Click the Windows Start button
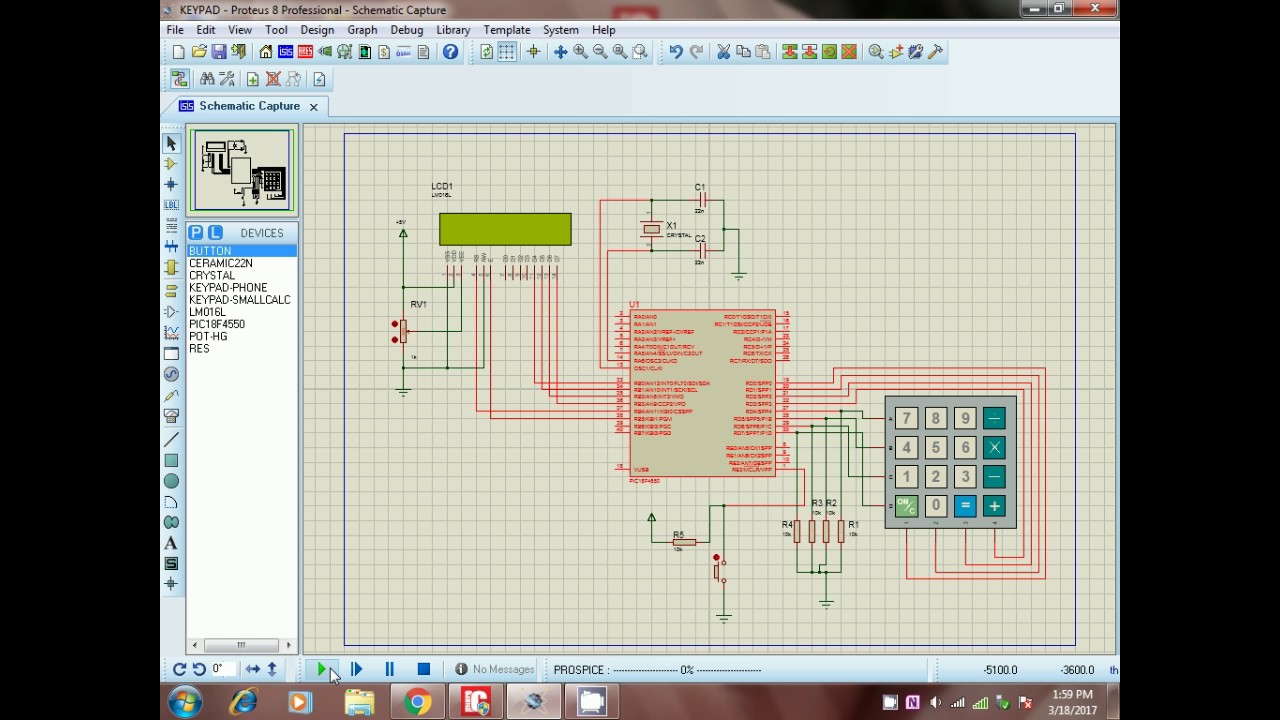 pos(185,702)
